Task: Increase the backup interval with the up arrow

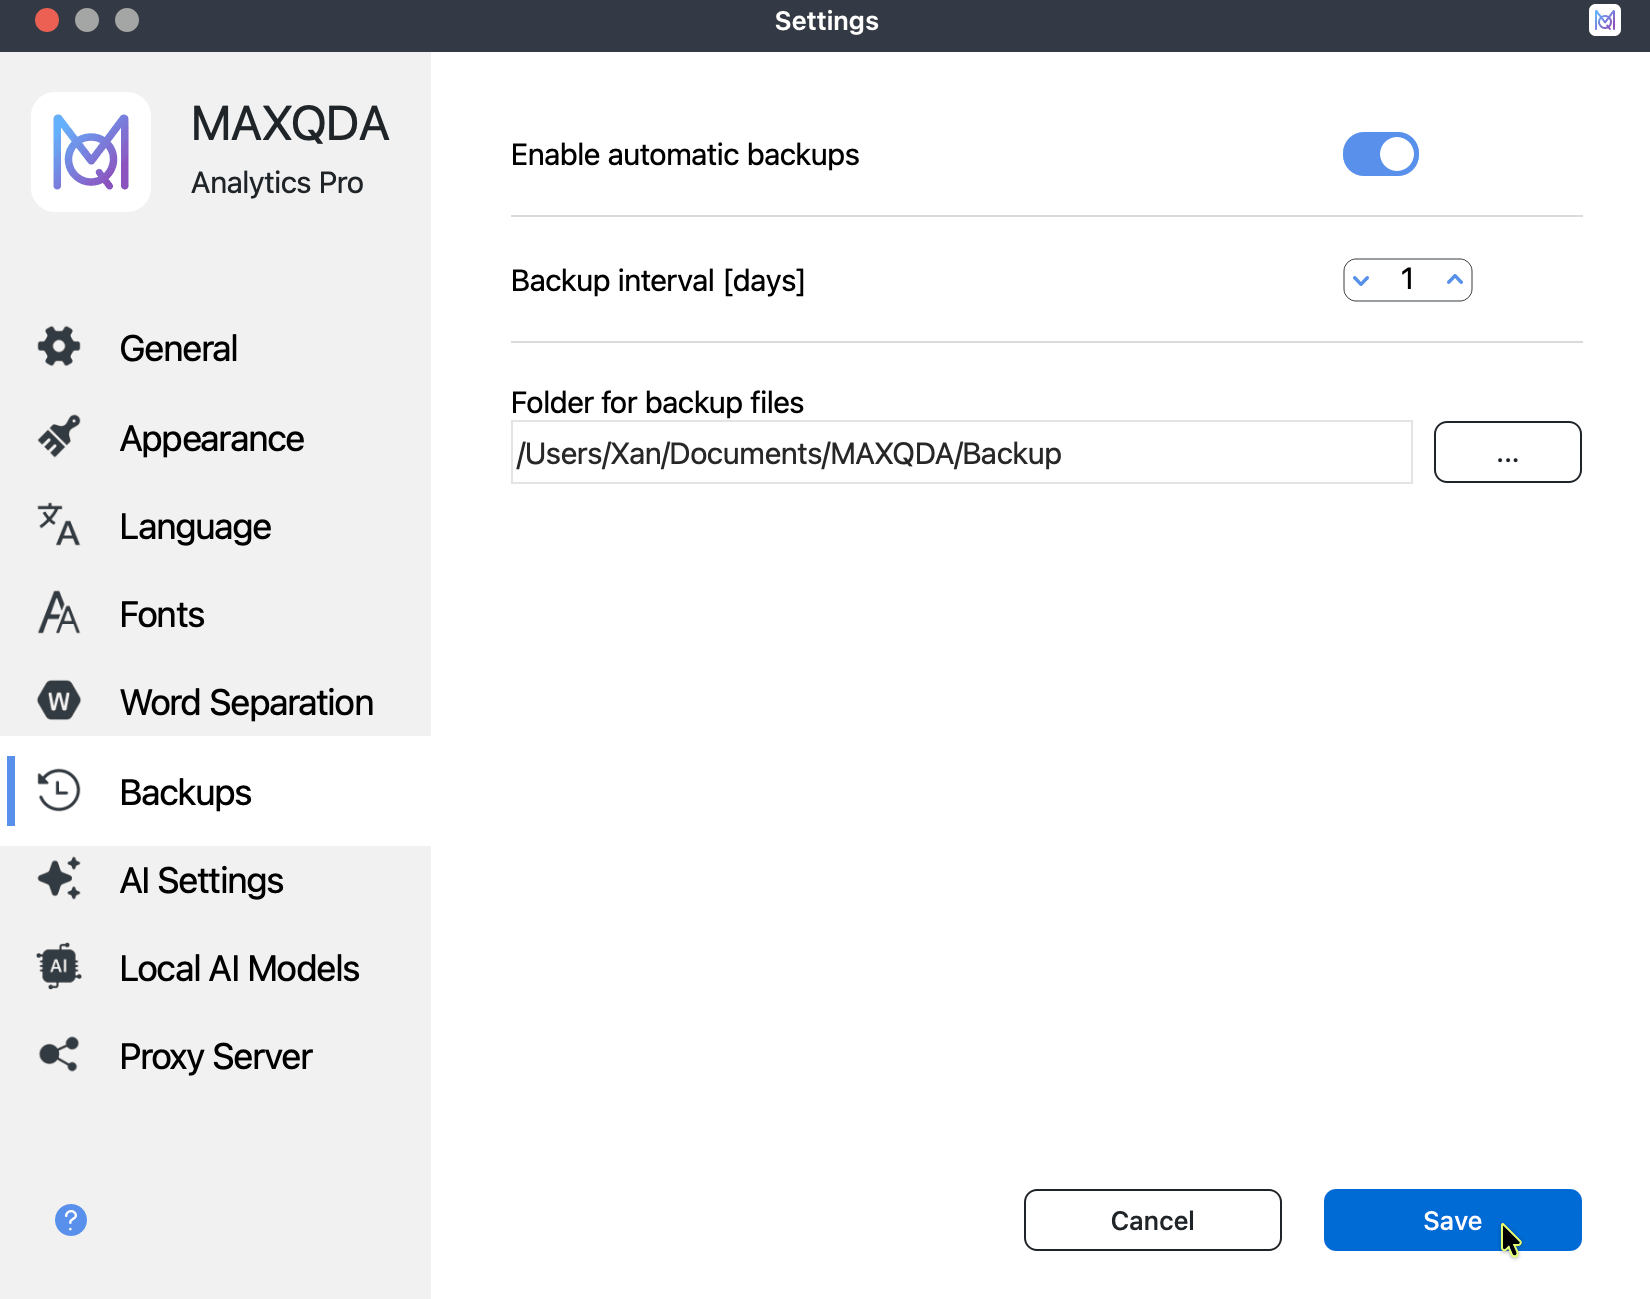Action: 1455,280
